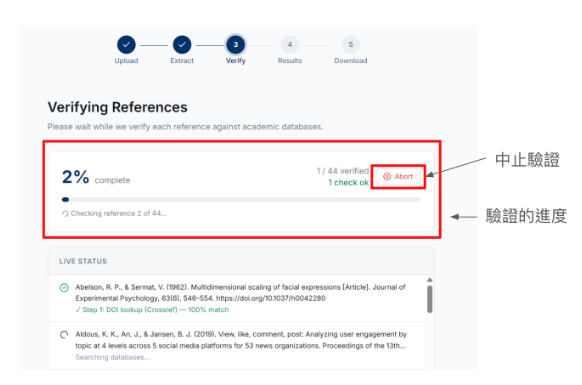Click the Extract step label
582x385 pixels.
pyautogui.click(x=182, y=61)
